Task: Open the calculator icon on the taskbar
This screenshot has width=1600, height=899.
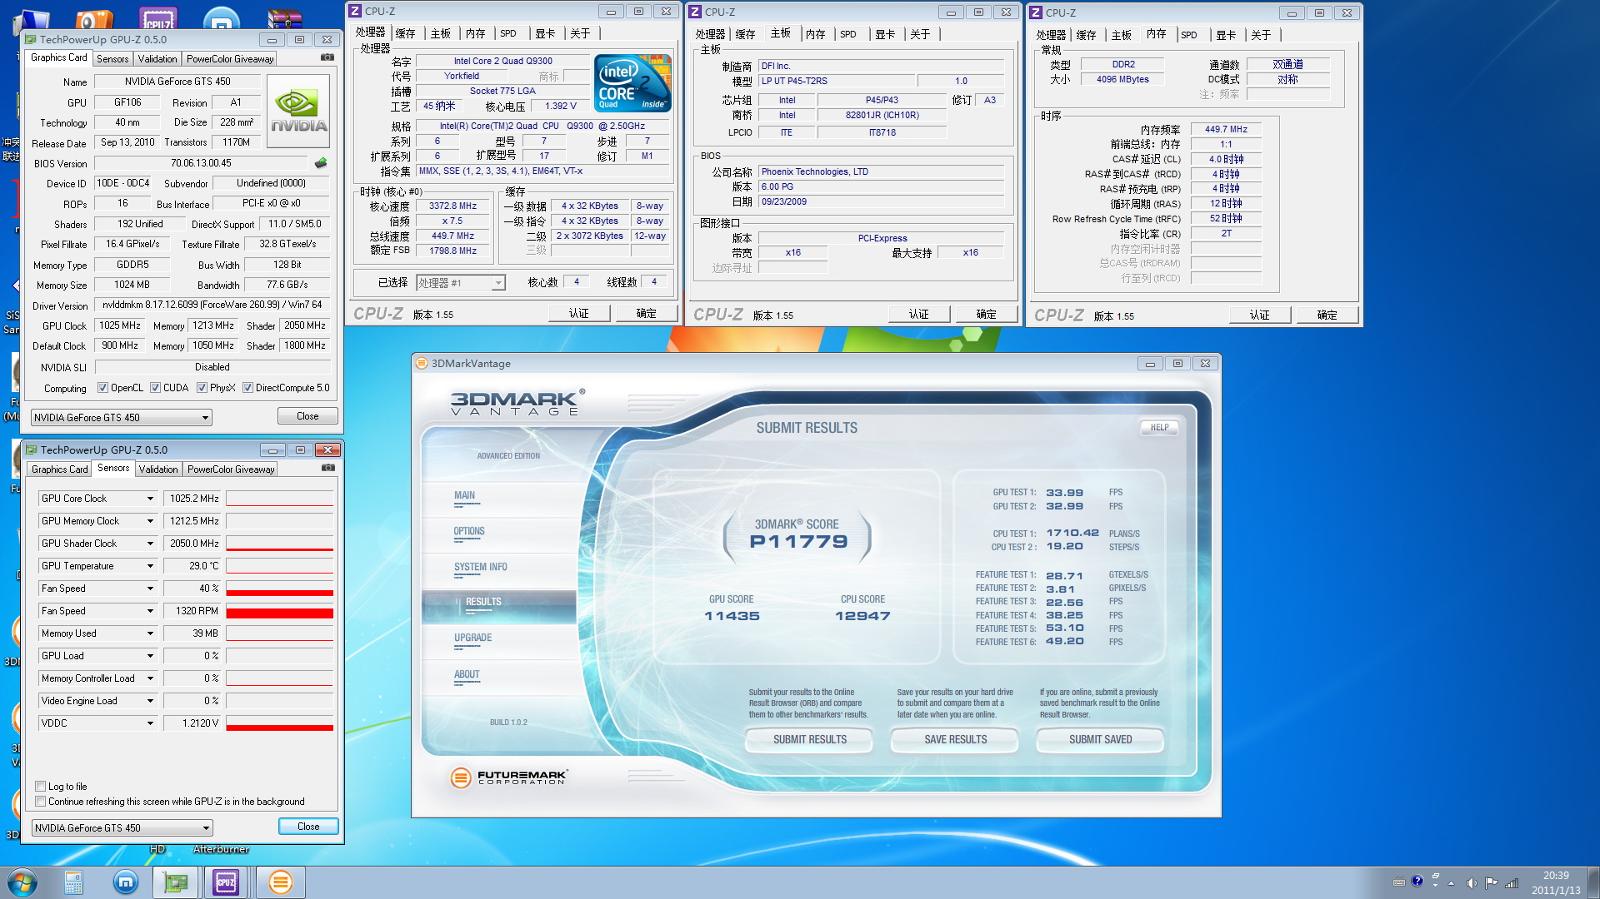Action: [73, 882]
